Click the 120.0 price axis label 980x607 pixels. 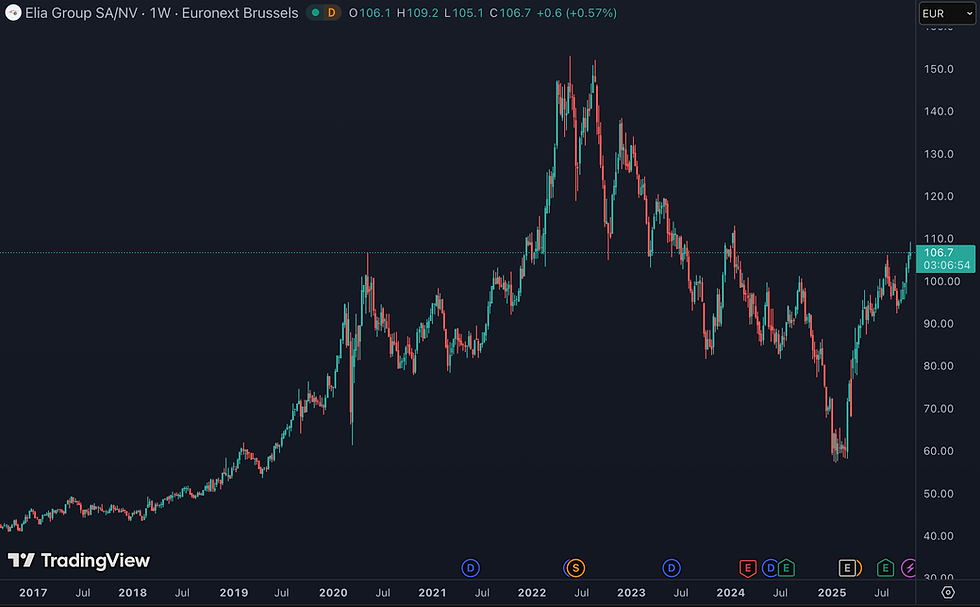coord(939,196)
